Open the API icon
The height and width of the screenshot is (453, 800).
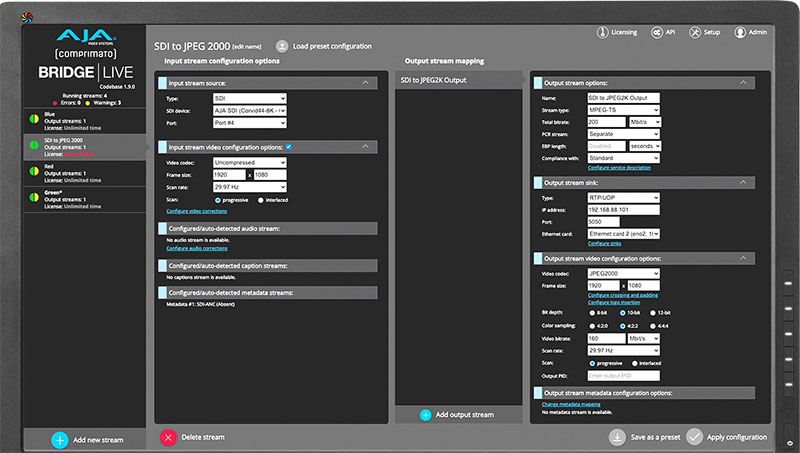click(x=657, y=32)
